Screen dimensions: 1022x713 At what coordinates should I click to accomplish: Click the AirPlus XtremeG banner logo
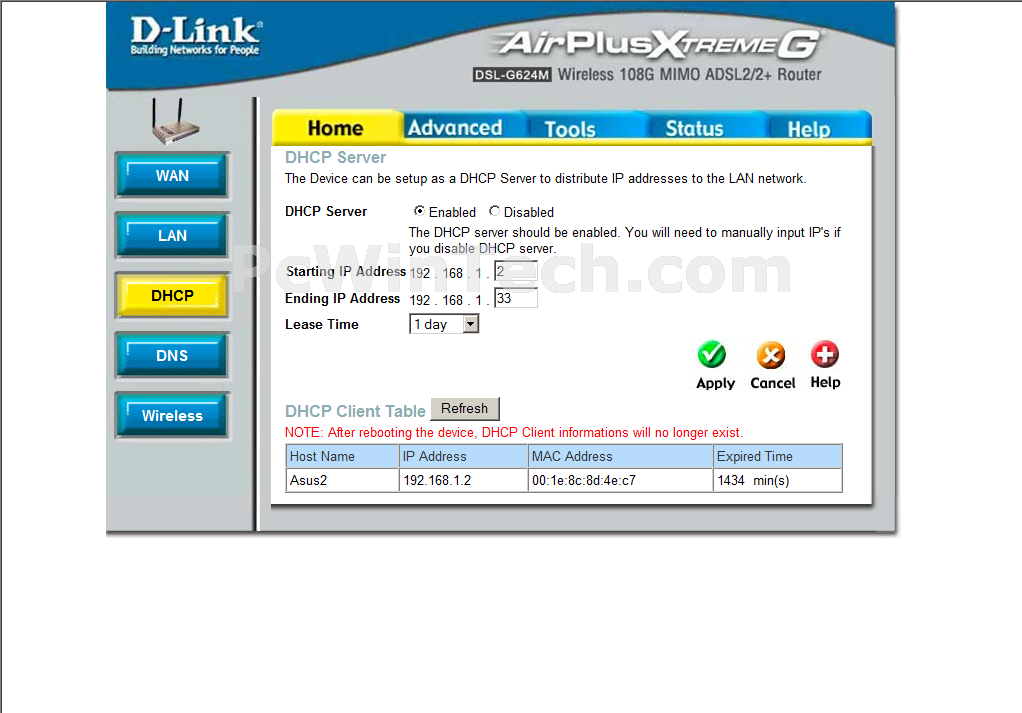[658, 44]
